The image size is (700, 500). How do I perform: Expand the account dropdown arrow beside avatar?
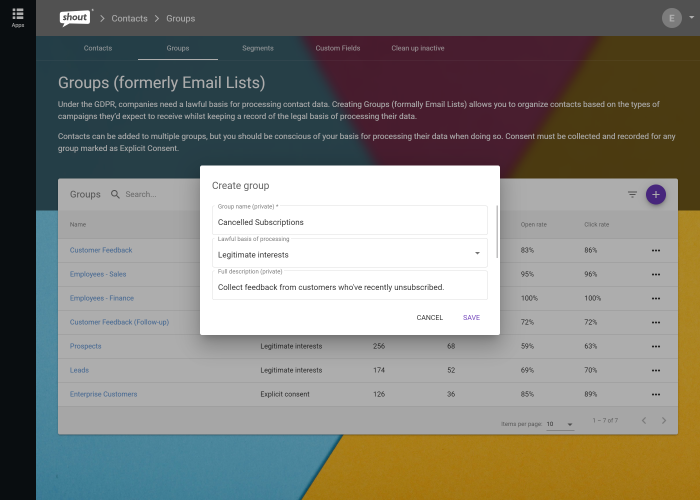(692, 17)
